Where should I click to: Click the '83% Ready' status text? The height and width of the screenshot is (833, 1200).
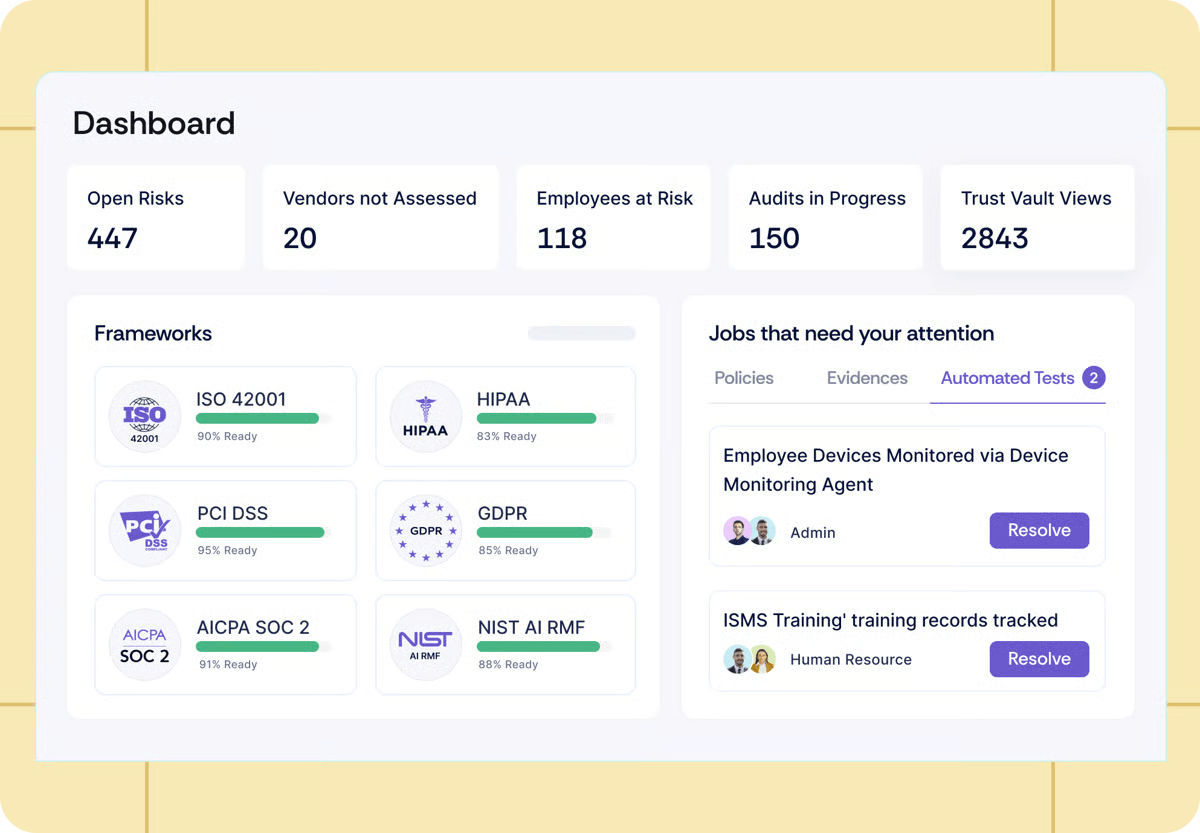click(x=507, y=436)
